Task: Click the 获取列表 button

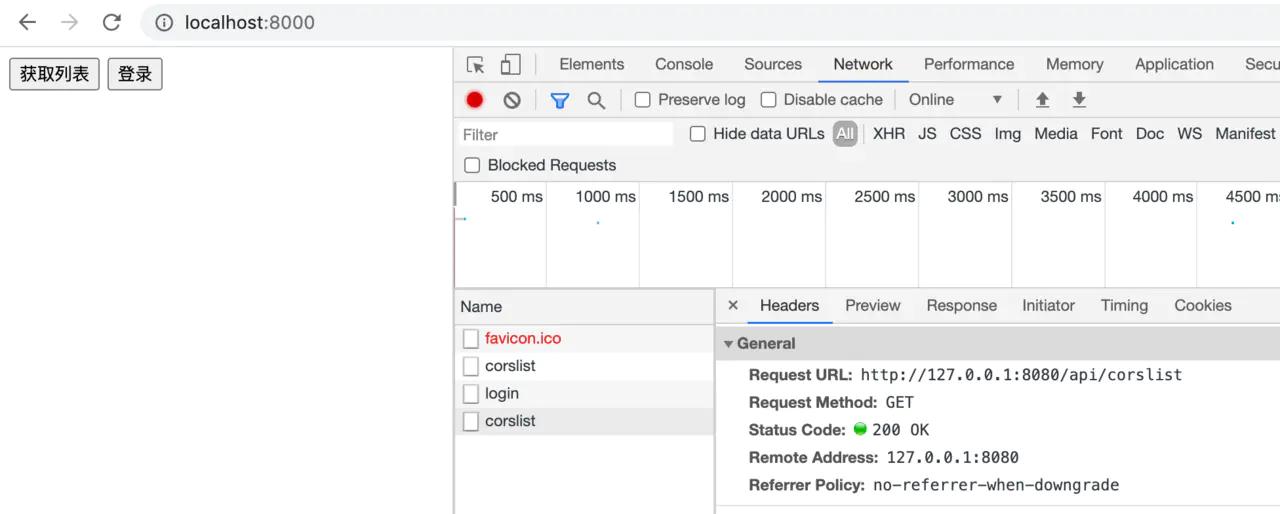Action: tap(54, 74)
